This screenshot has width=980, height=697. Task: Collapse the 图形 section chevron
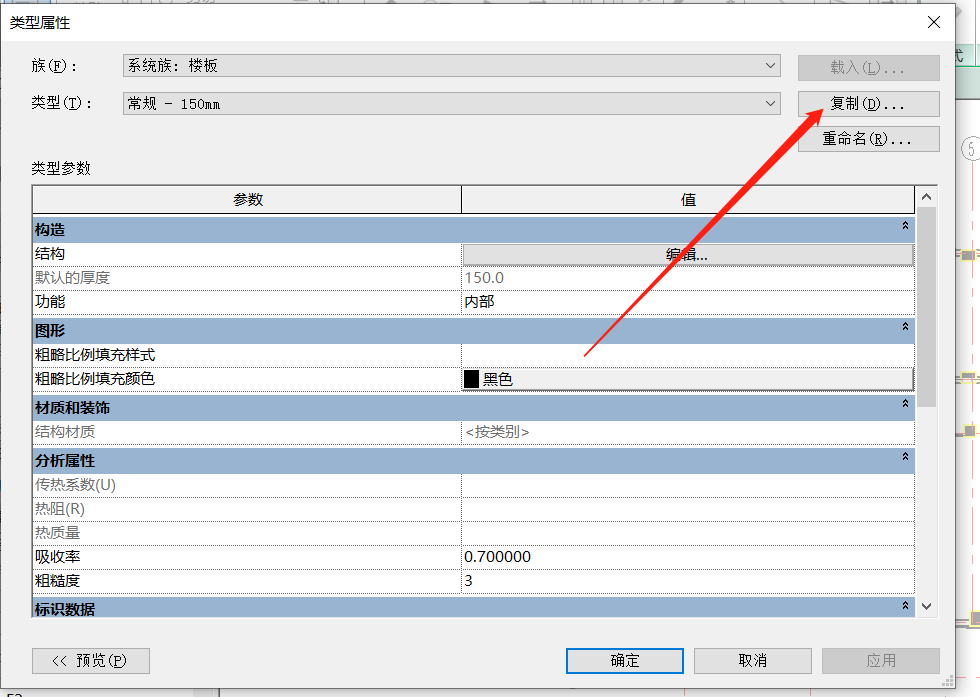point(905,327)
